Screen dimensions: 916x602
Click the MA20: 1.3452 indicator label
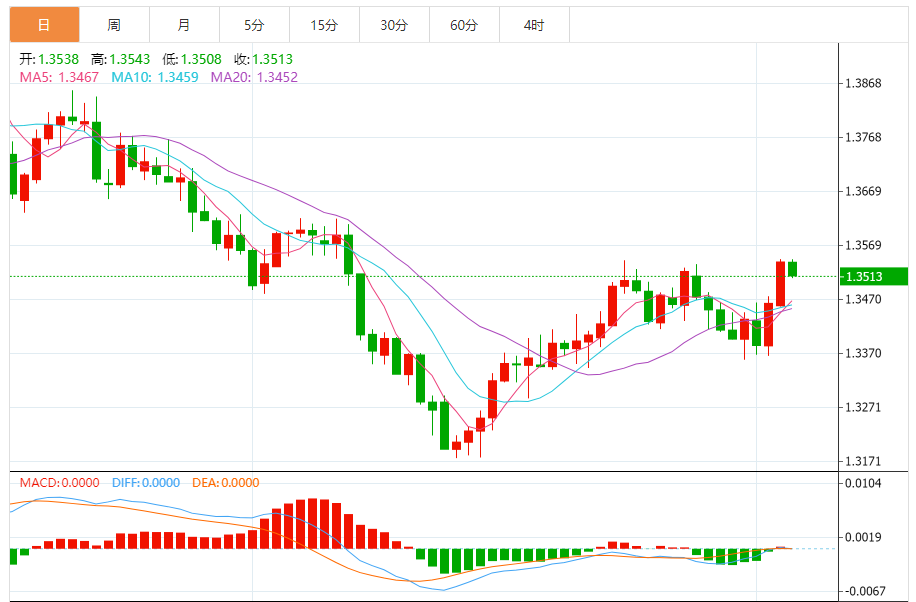(254, 77)
